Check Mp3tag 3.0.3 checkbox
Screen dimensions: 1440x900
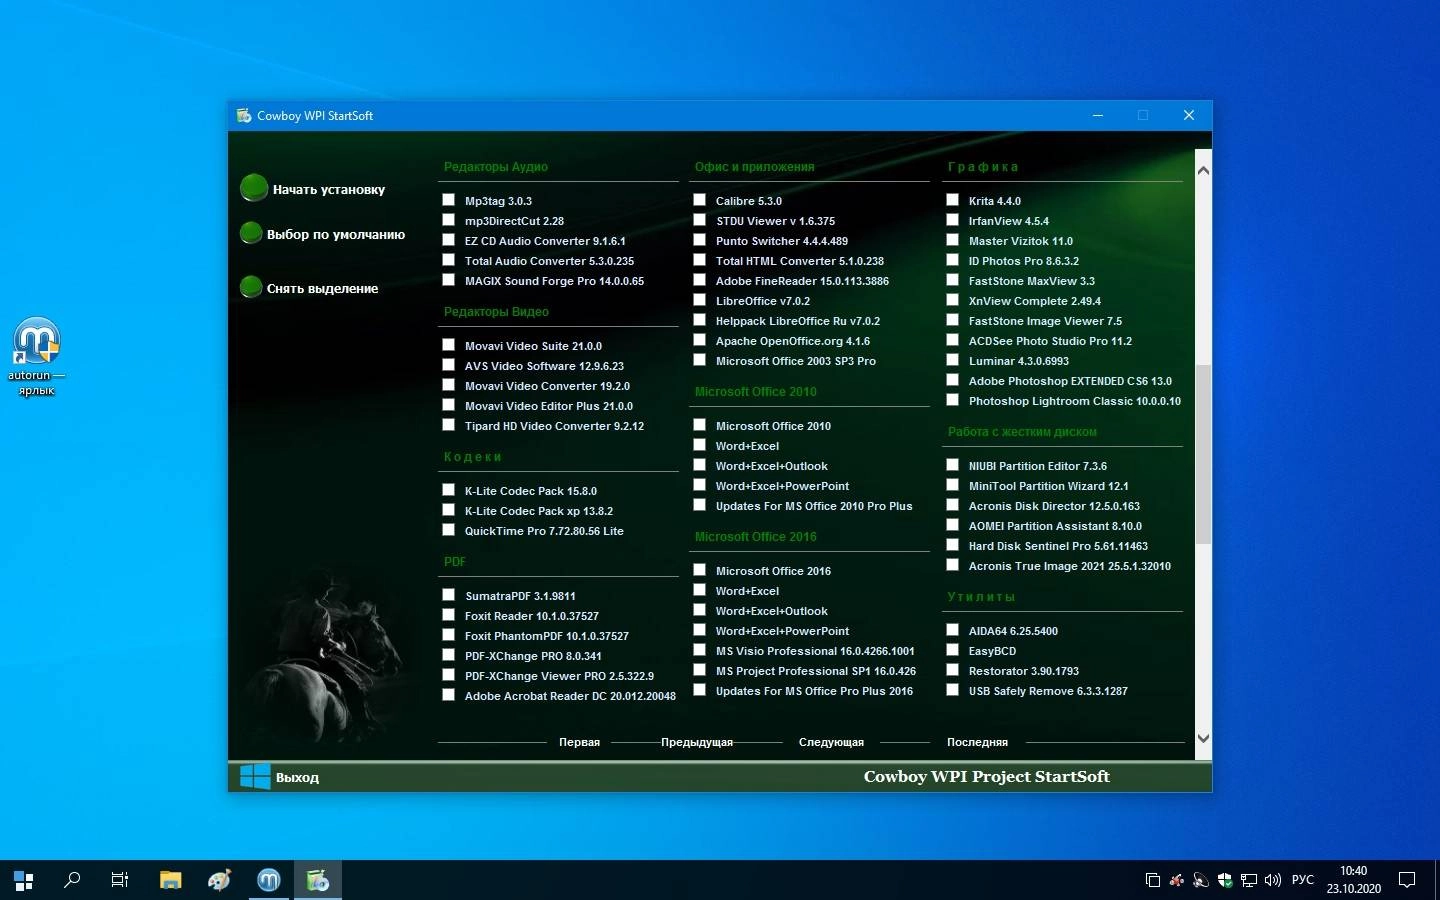[x=449, y=200]
